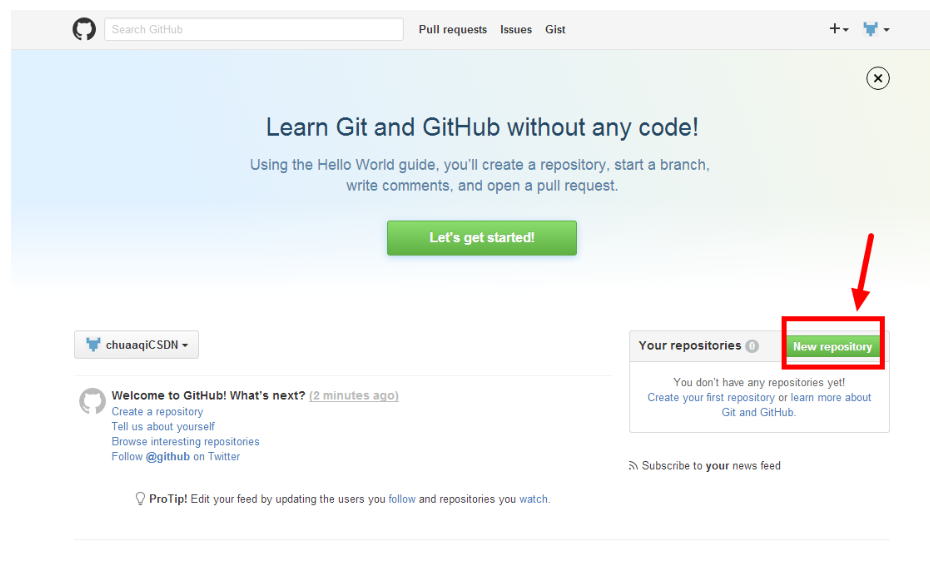
Task: Open the plus create-new dropdown
Action: click(x=839, y=28)
